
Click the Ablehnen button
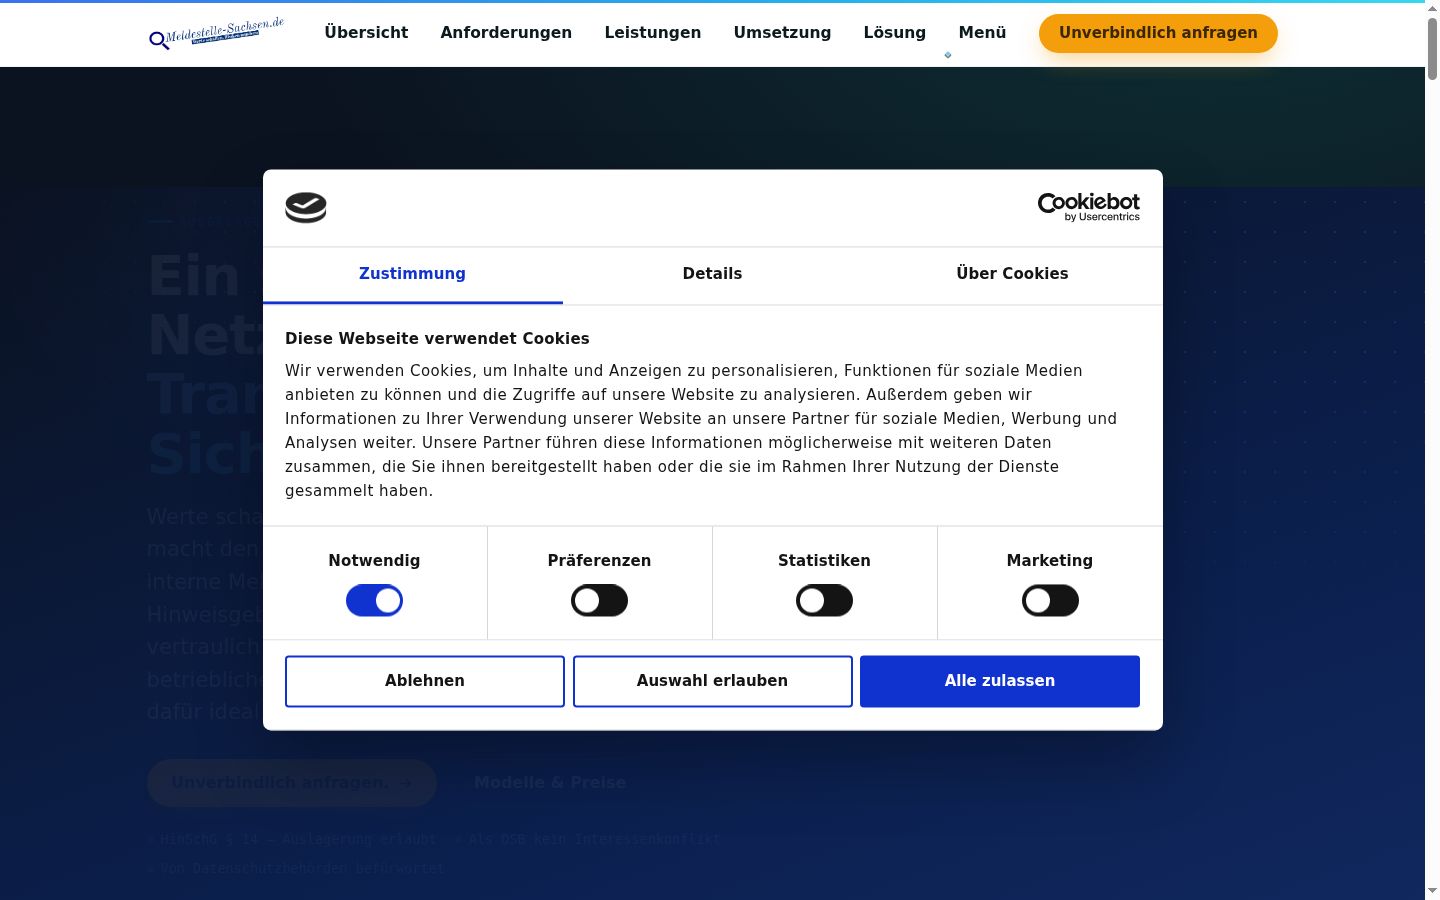(425, 681)
